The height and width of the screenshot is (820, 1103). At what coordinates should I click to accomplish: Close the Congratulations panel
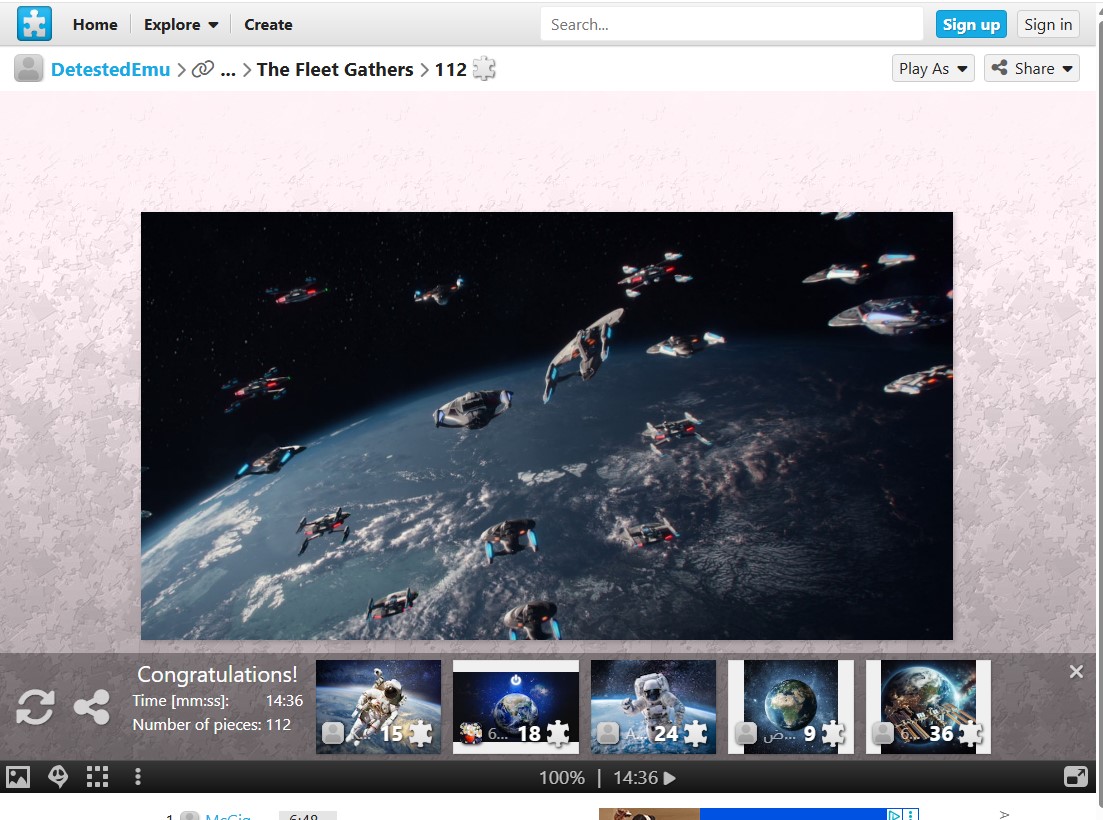tap(1076, 672)
